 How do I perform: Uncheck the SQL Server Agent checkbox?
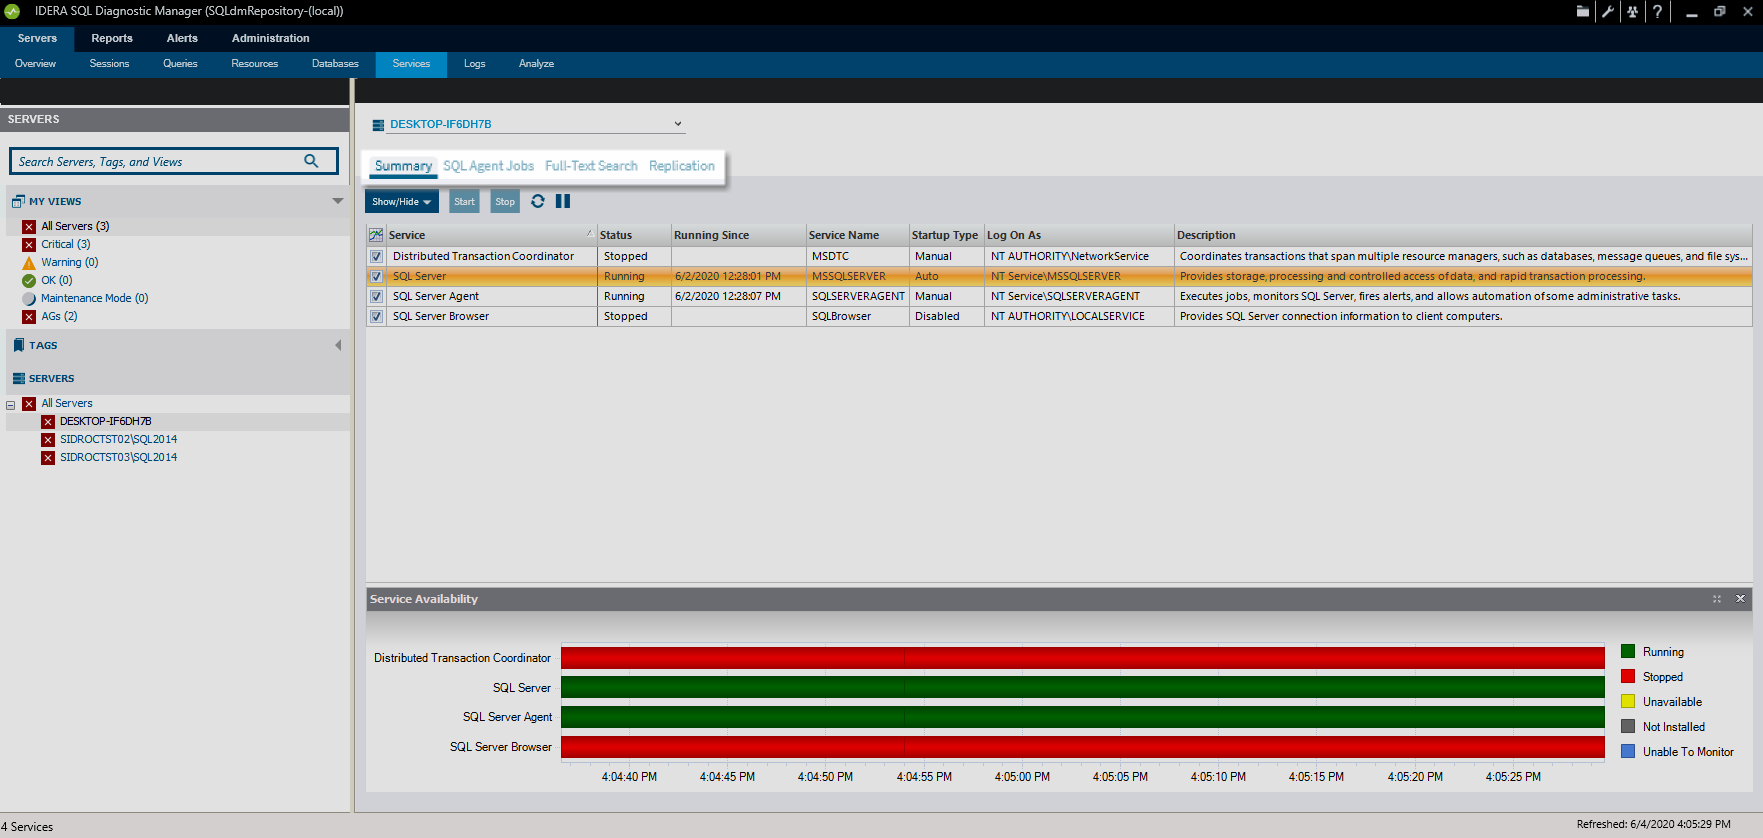click(x=377, y=297)
